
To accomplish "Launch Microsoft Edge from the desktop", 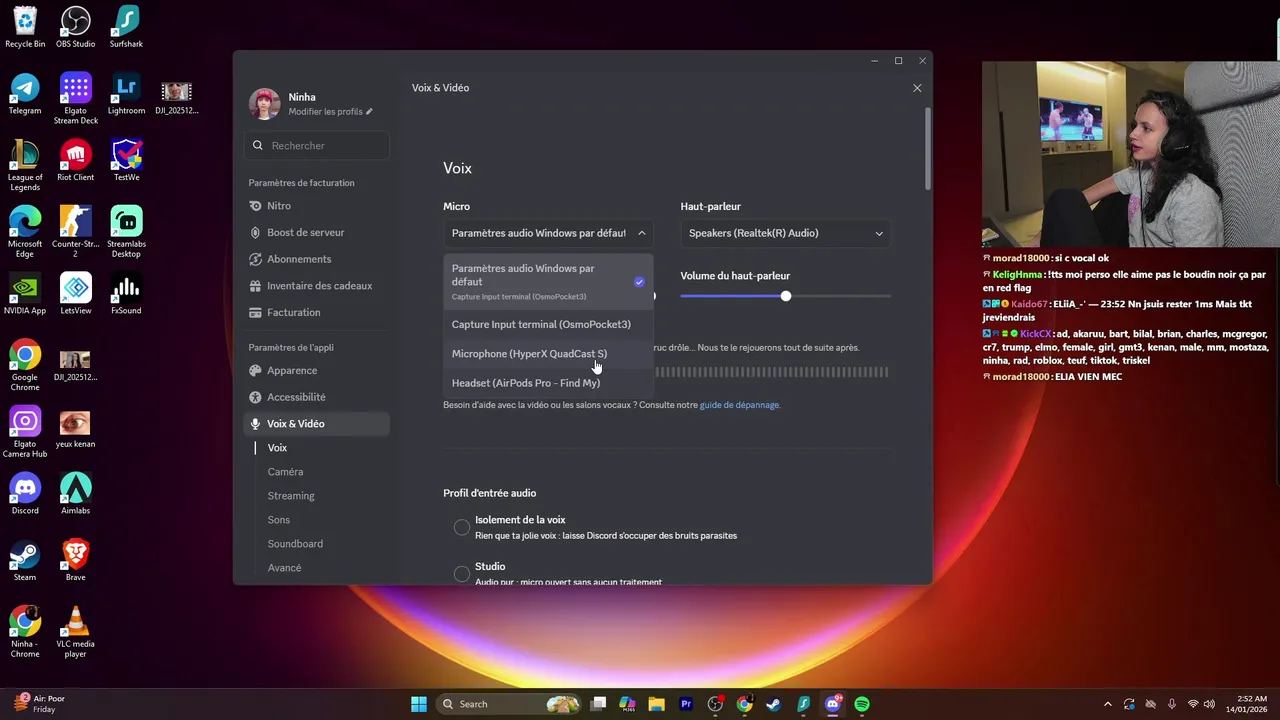I will coord(25,232).
